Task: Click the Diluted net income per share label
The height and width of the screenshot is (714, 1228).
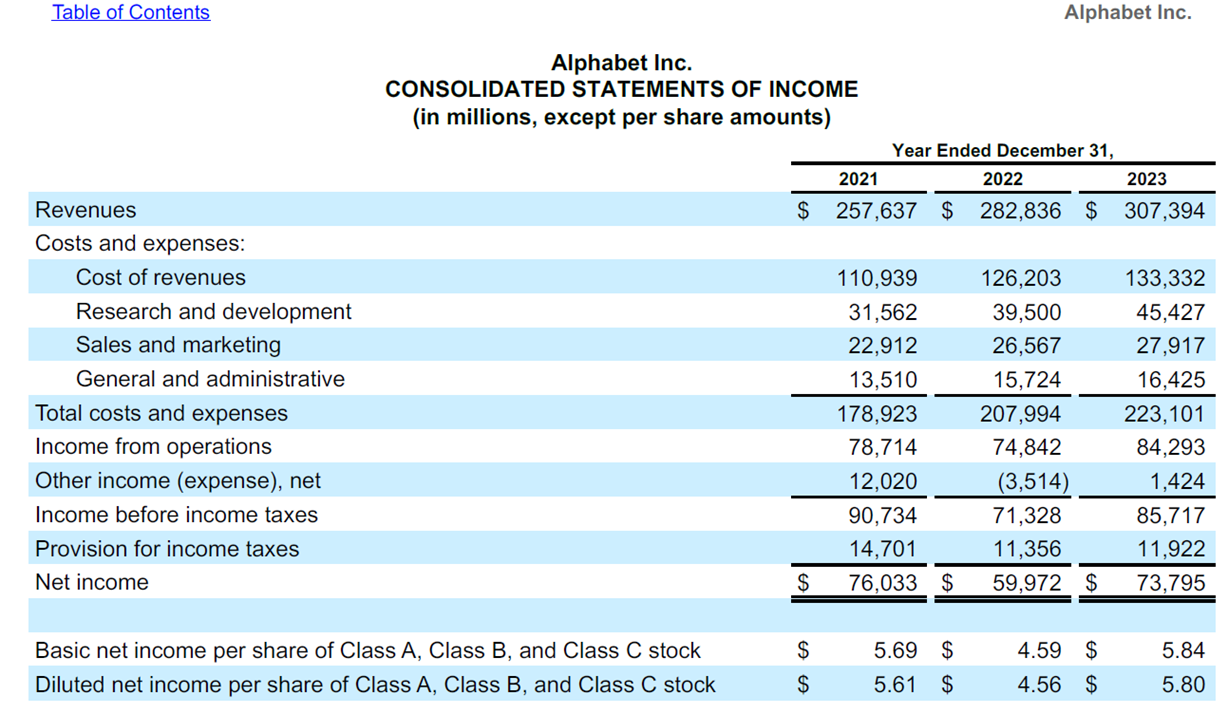Action: tap(375, 685)
